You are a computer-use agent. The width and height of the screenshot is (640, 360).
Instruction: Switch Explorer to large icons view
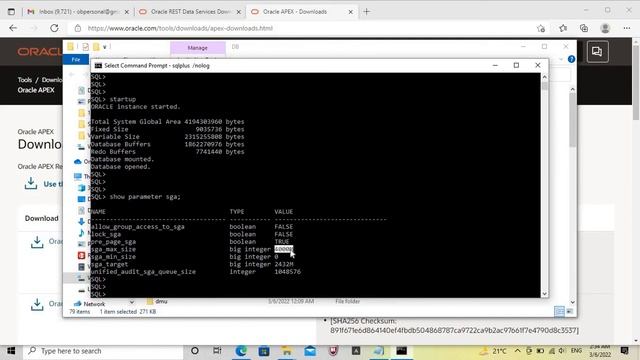570,311
